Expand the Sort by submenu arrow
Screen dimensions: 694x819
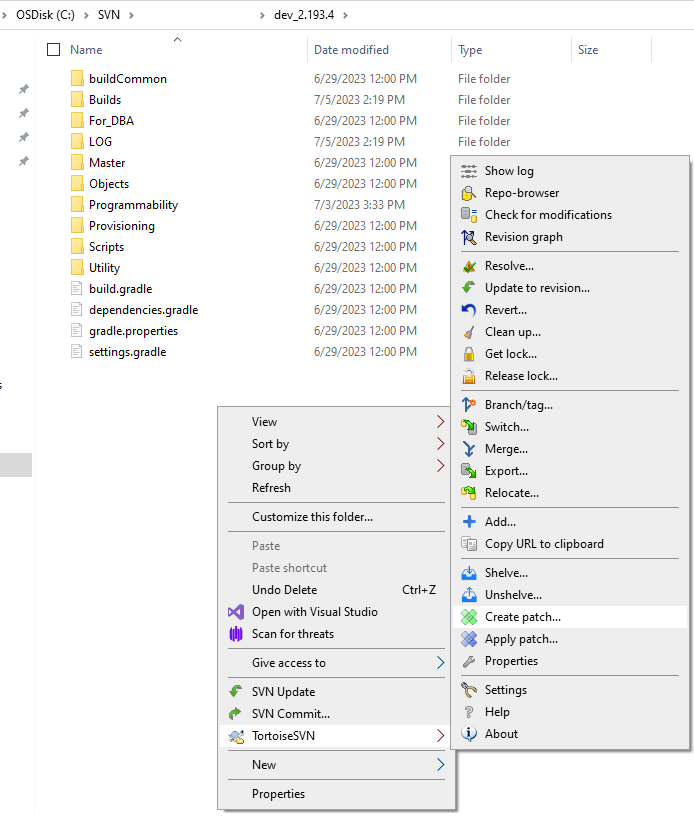pyautogui.click(x=441, y=444)
